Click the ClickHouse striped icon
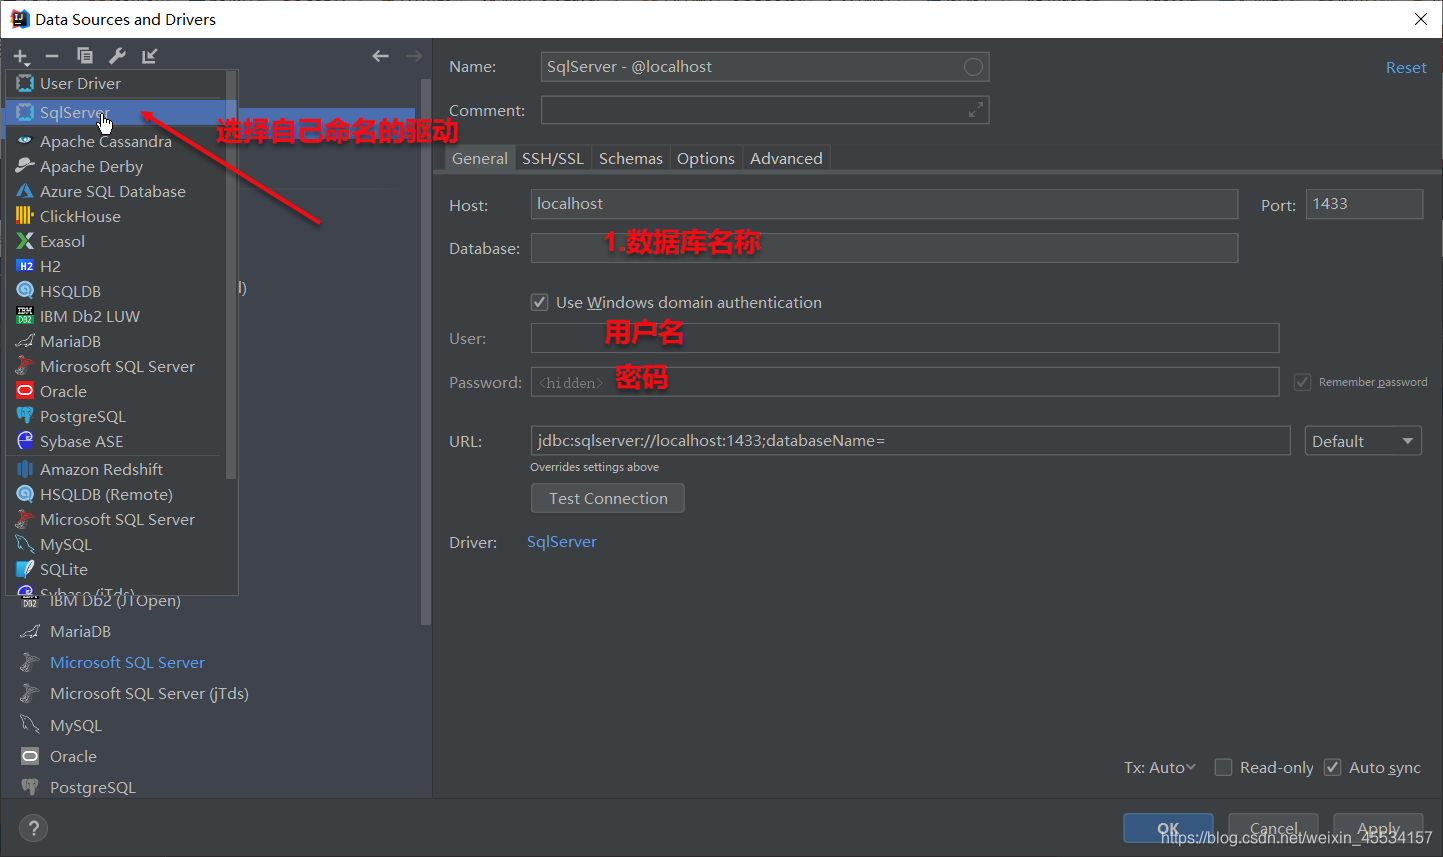Image resolution: width=1443 pixels, height=857 pixels. [25, 216]
